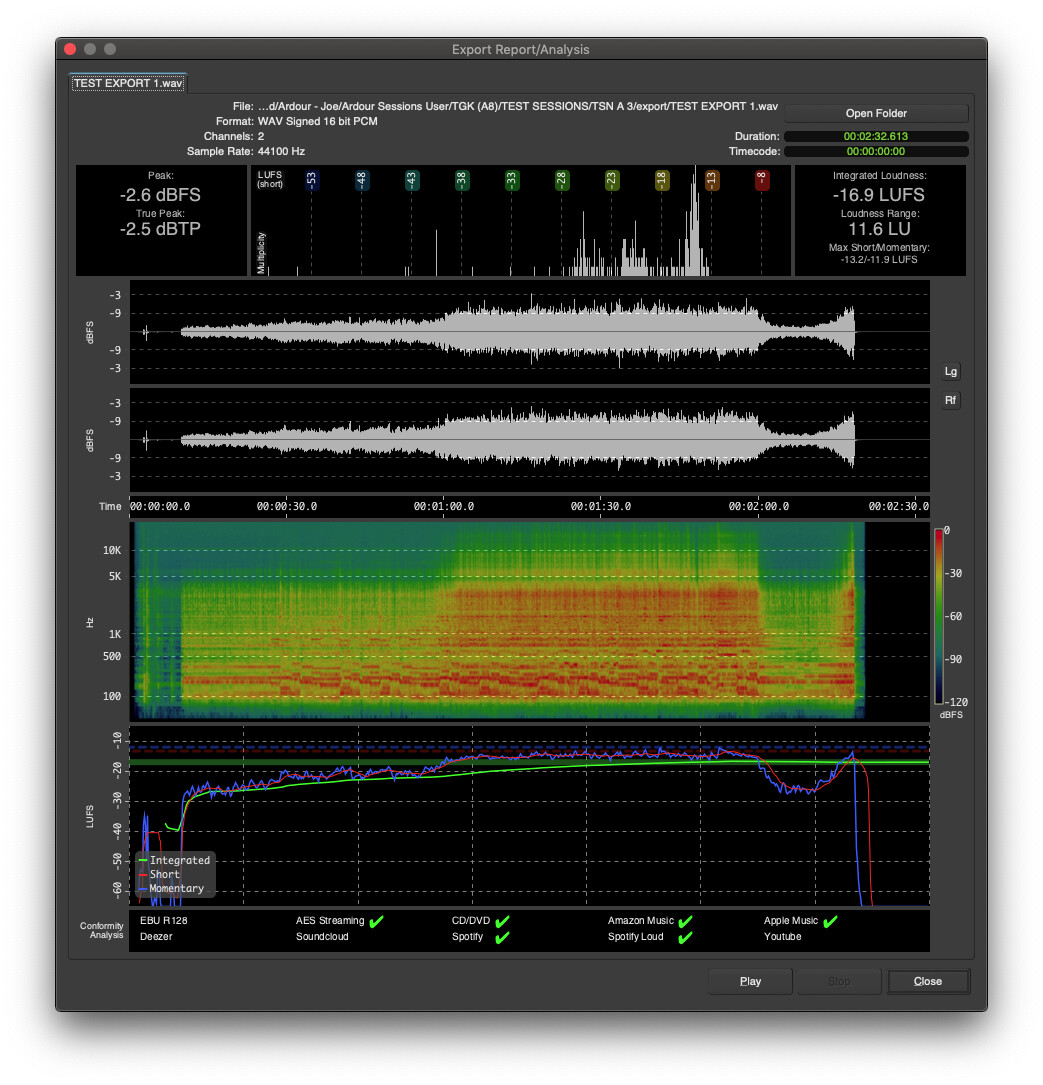Click the Spotify Loud checkmark icon

(x=685, y=938)
